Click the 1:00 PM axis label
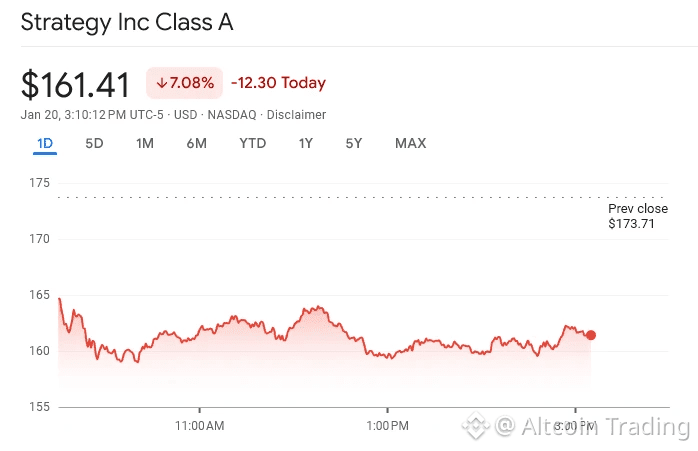 coord(387,426)
